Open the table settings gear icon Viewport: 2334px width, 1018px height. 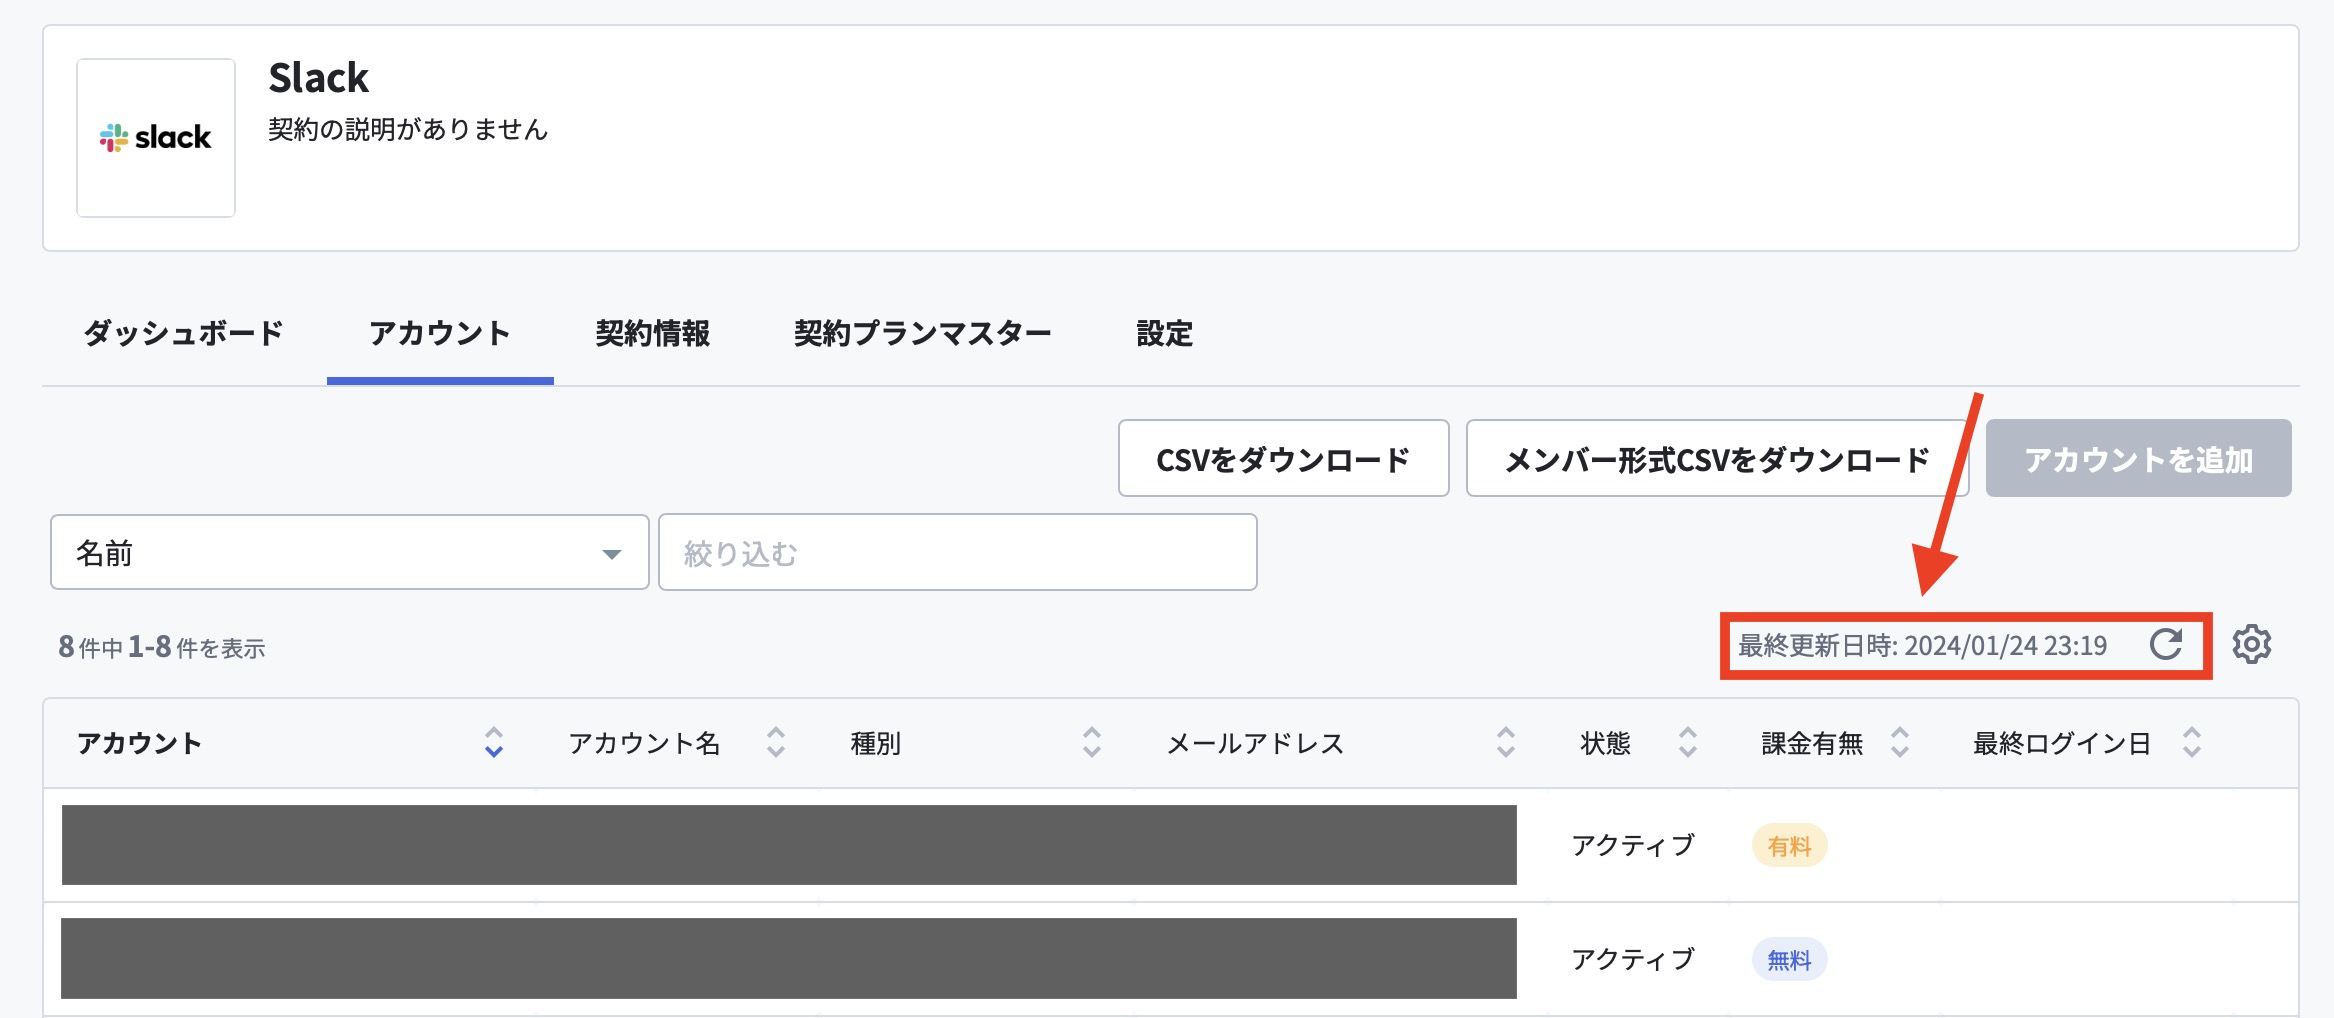(x=2252, y=645)
